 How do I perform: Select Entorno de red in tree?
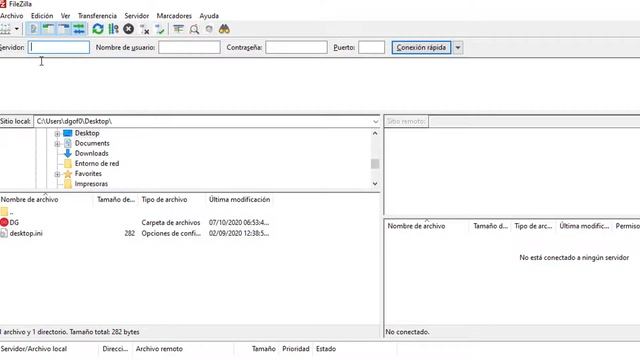pyautogui.click(x=97, y=163)
